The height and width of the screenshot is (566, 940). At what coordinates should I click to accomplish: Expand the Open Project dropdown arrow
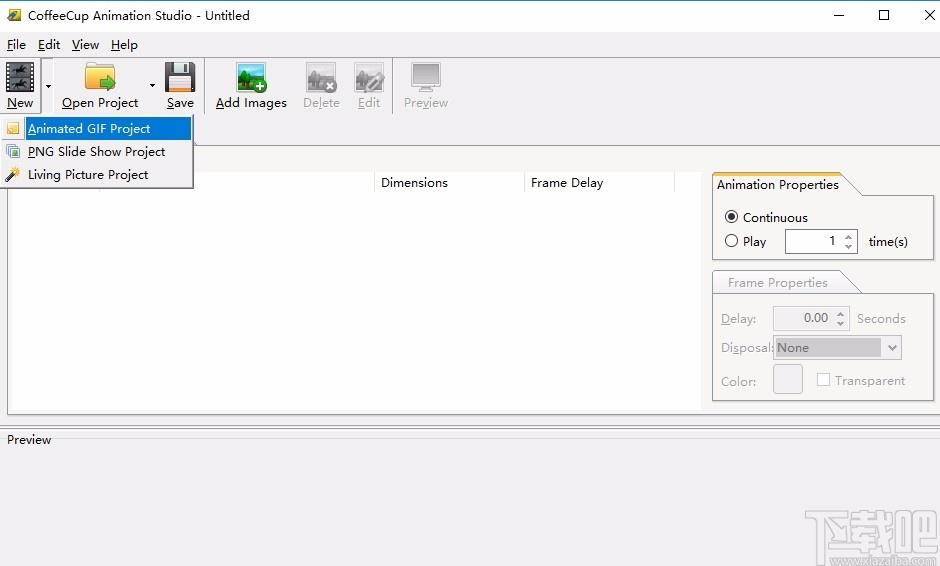coord(152,86)
